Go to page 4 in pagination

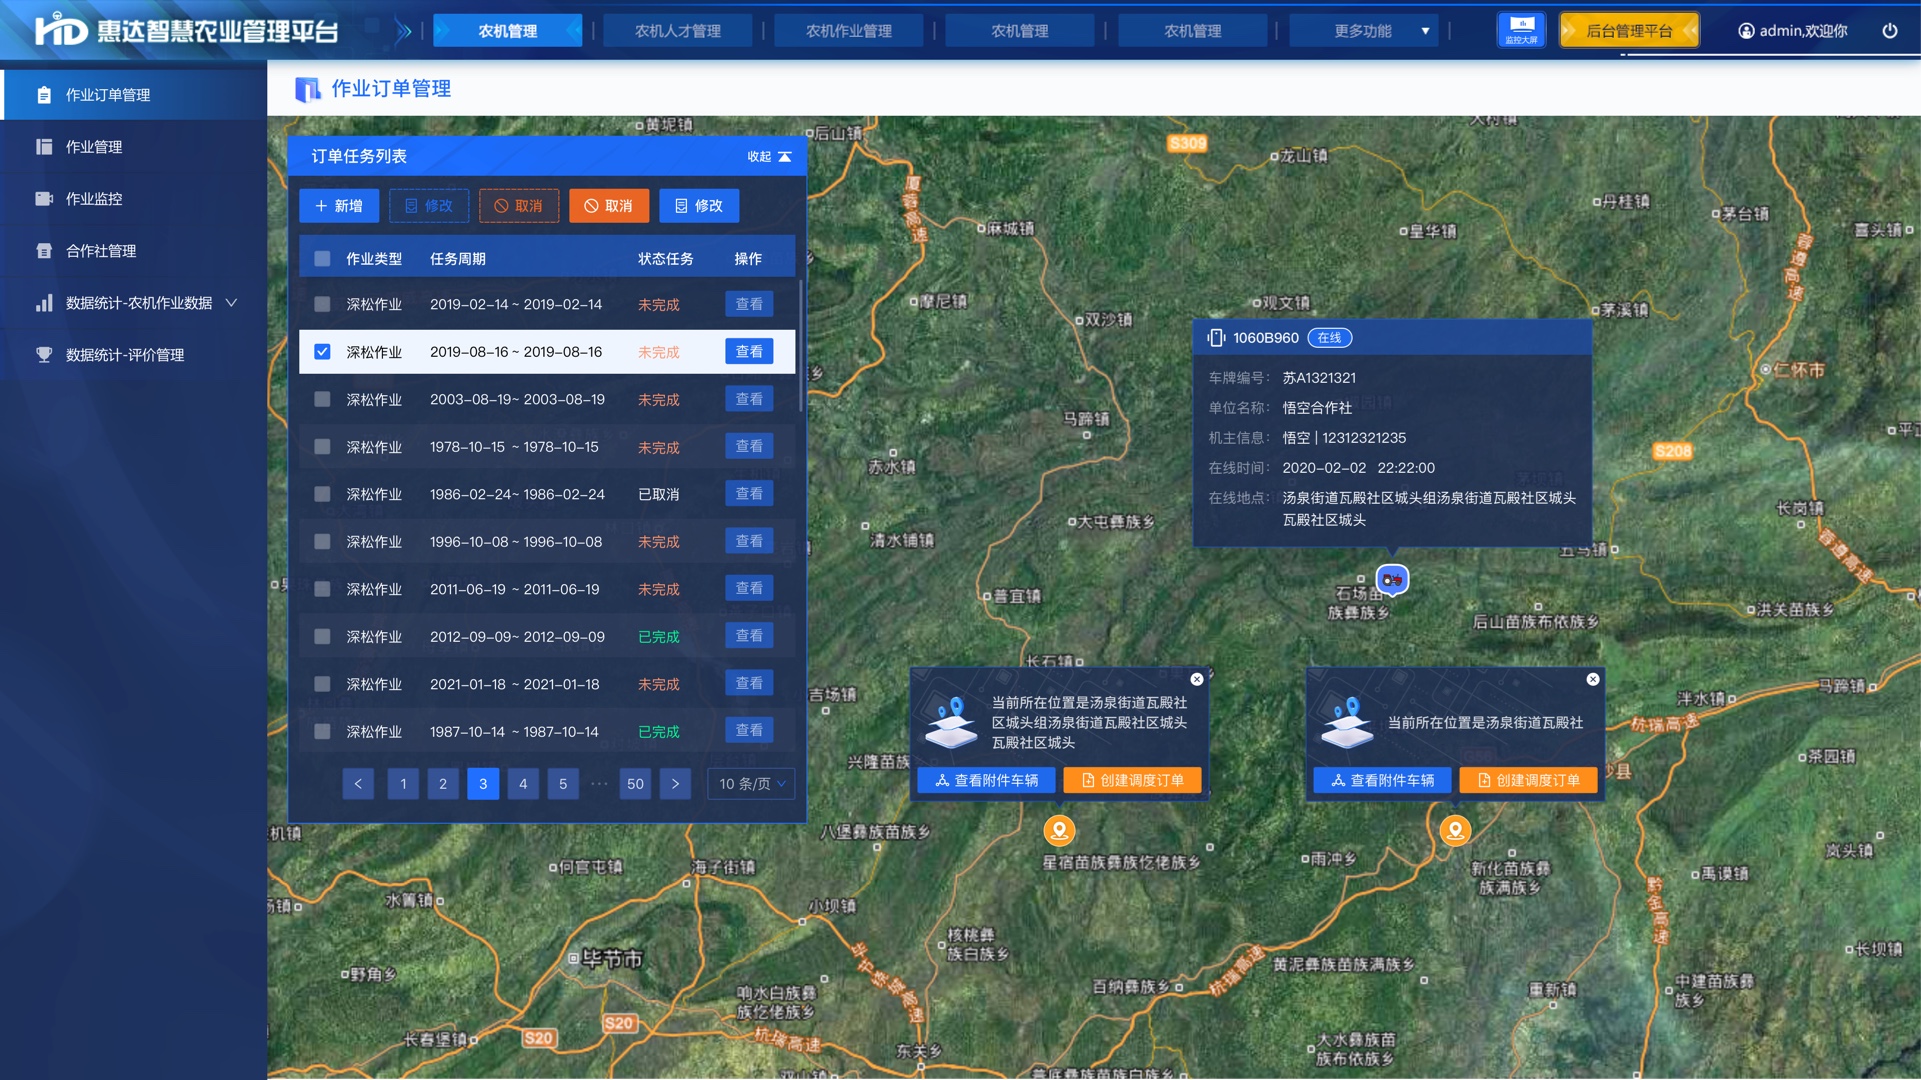click(523, 784)
